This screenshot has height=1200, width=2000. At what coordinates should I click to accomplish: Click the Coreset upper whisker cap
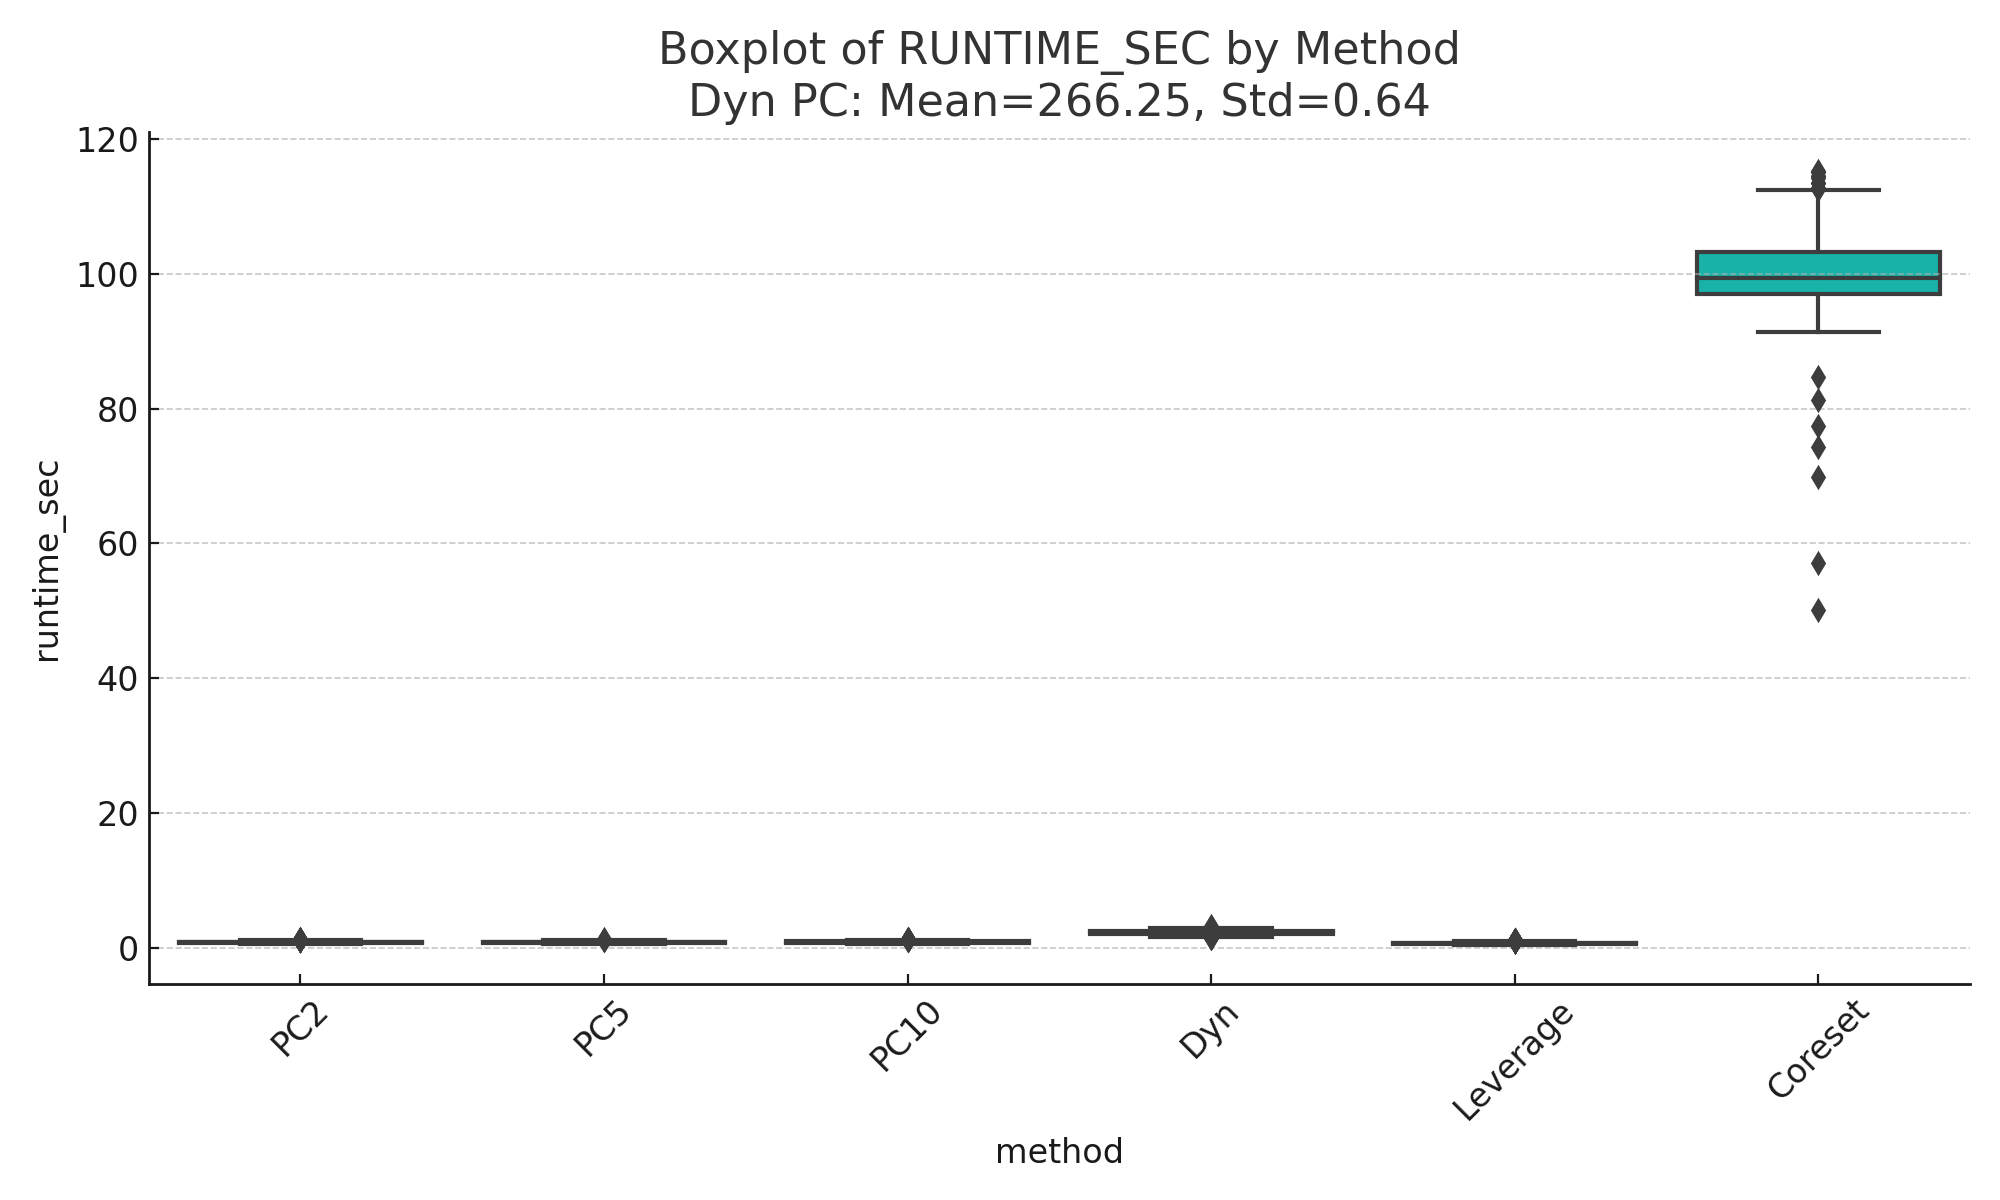[1818, 190]
